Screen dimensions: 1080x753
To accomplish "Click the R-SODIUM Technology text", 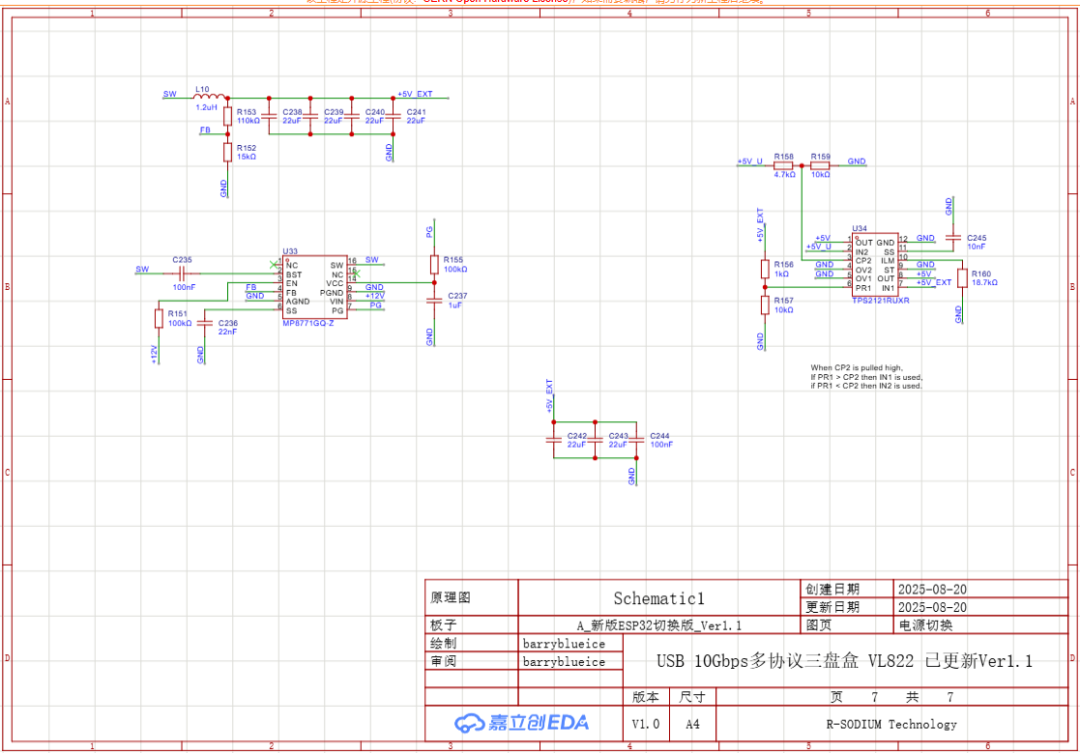I will point(891,724).
